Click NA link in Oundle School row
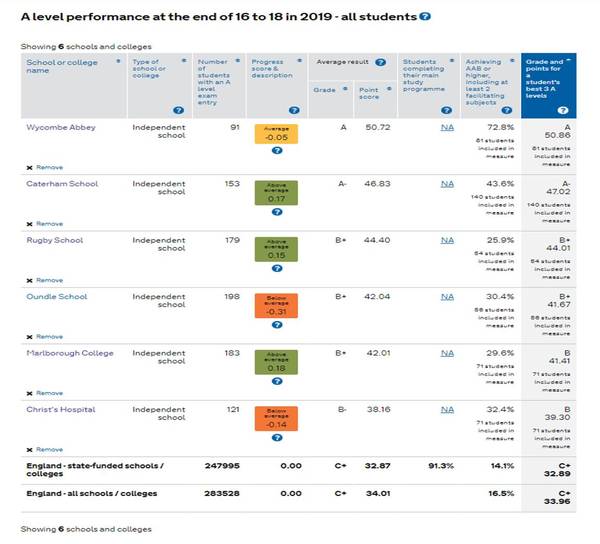 tap(447, 297)
